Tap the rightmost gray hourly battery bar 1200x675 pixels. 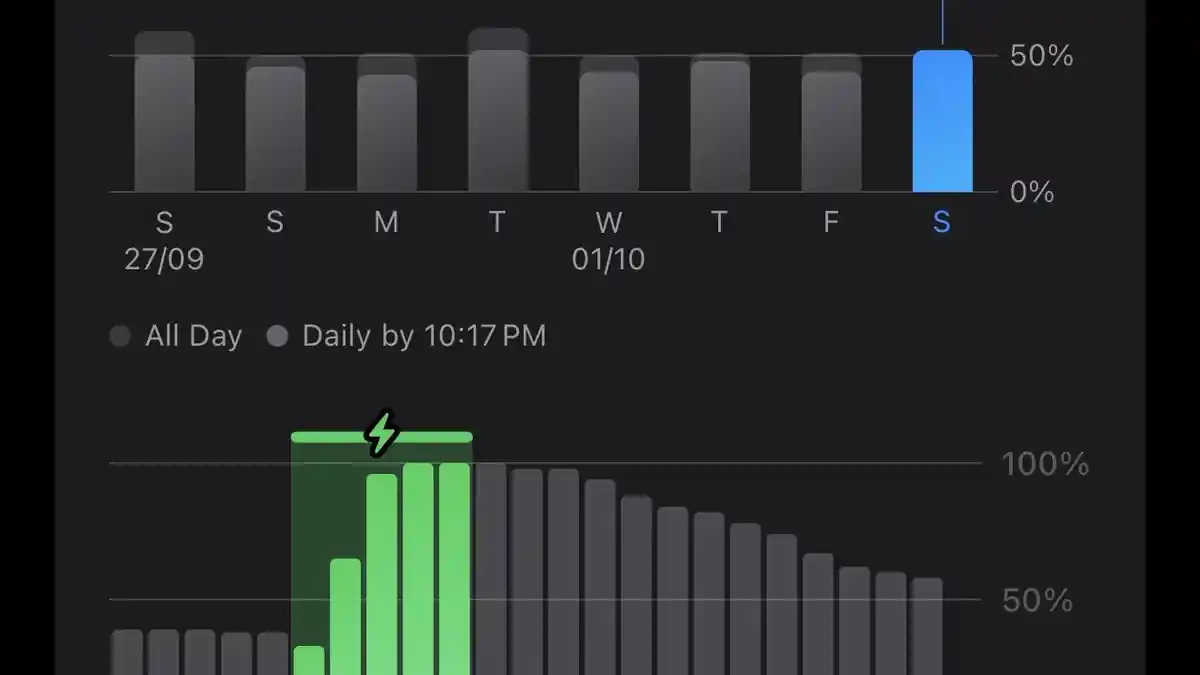click(x=927, y=626)
